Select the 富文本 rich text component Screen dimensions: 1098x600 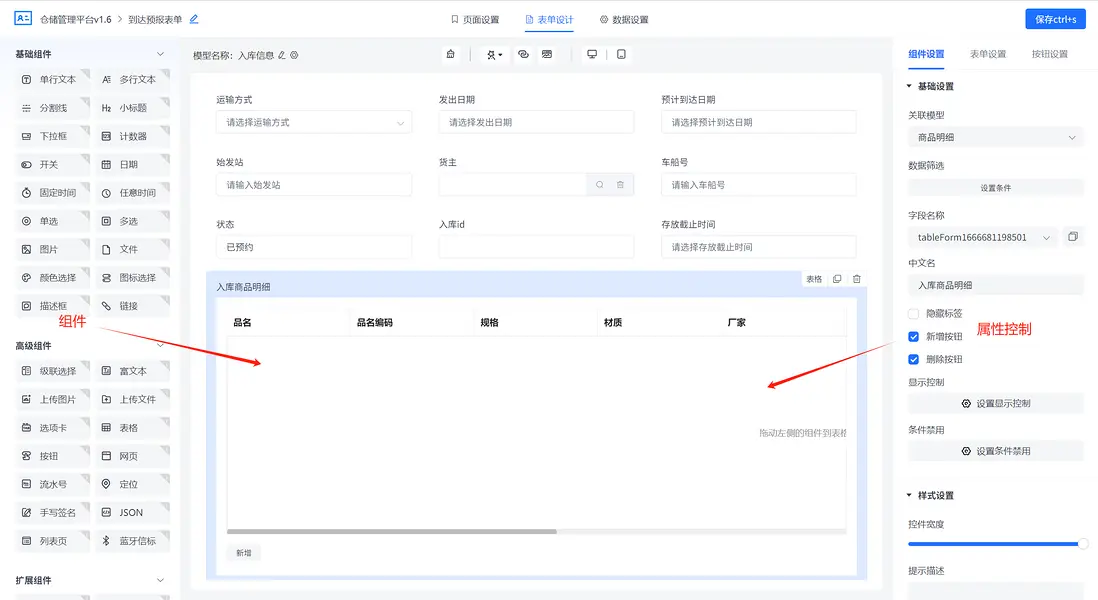coord(133,371)
